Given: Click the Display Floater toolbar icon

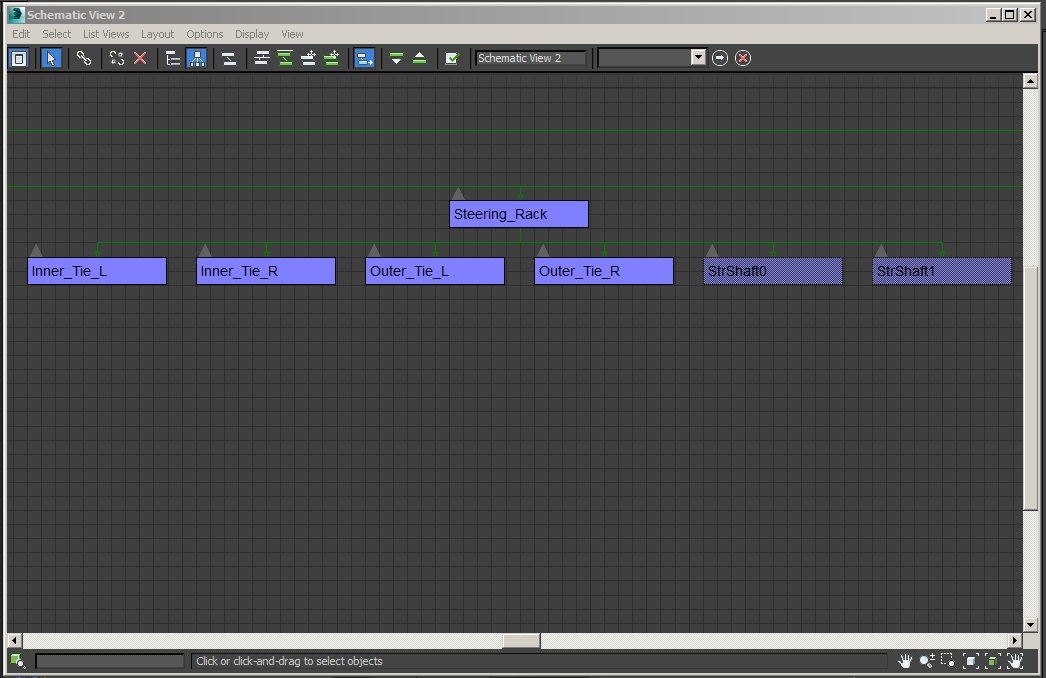Looking at the screenshot, I should tap(18, 58).
